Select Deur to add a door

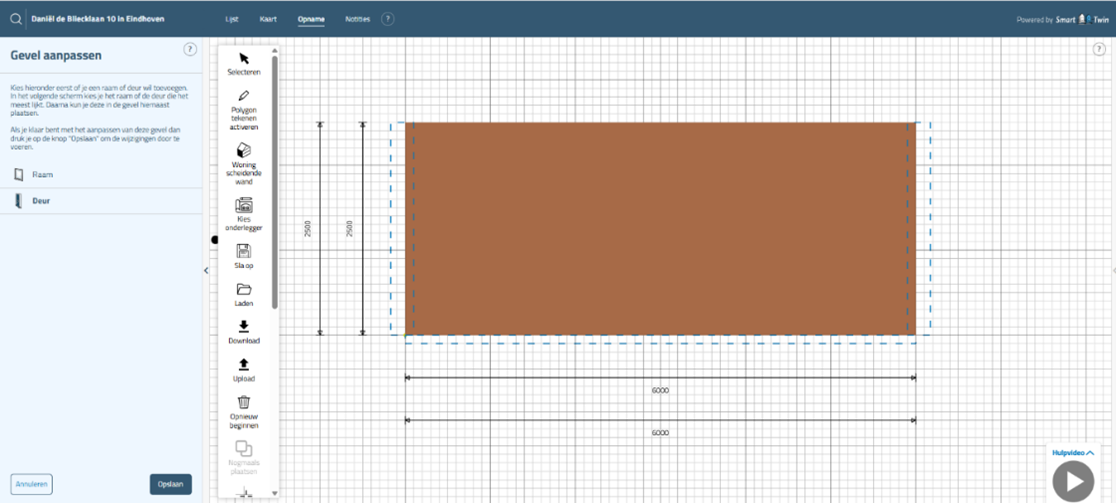pyautogui.click(x=40, y=201)
